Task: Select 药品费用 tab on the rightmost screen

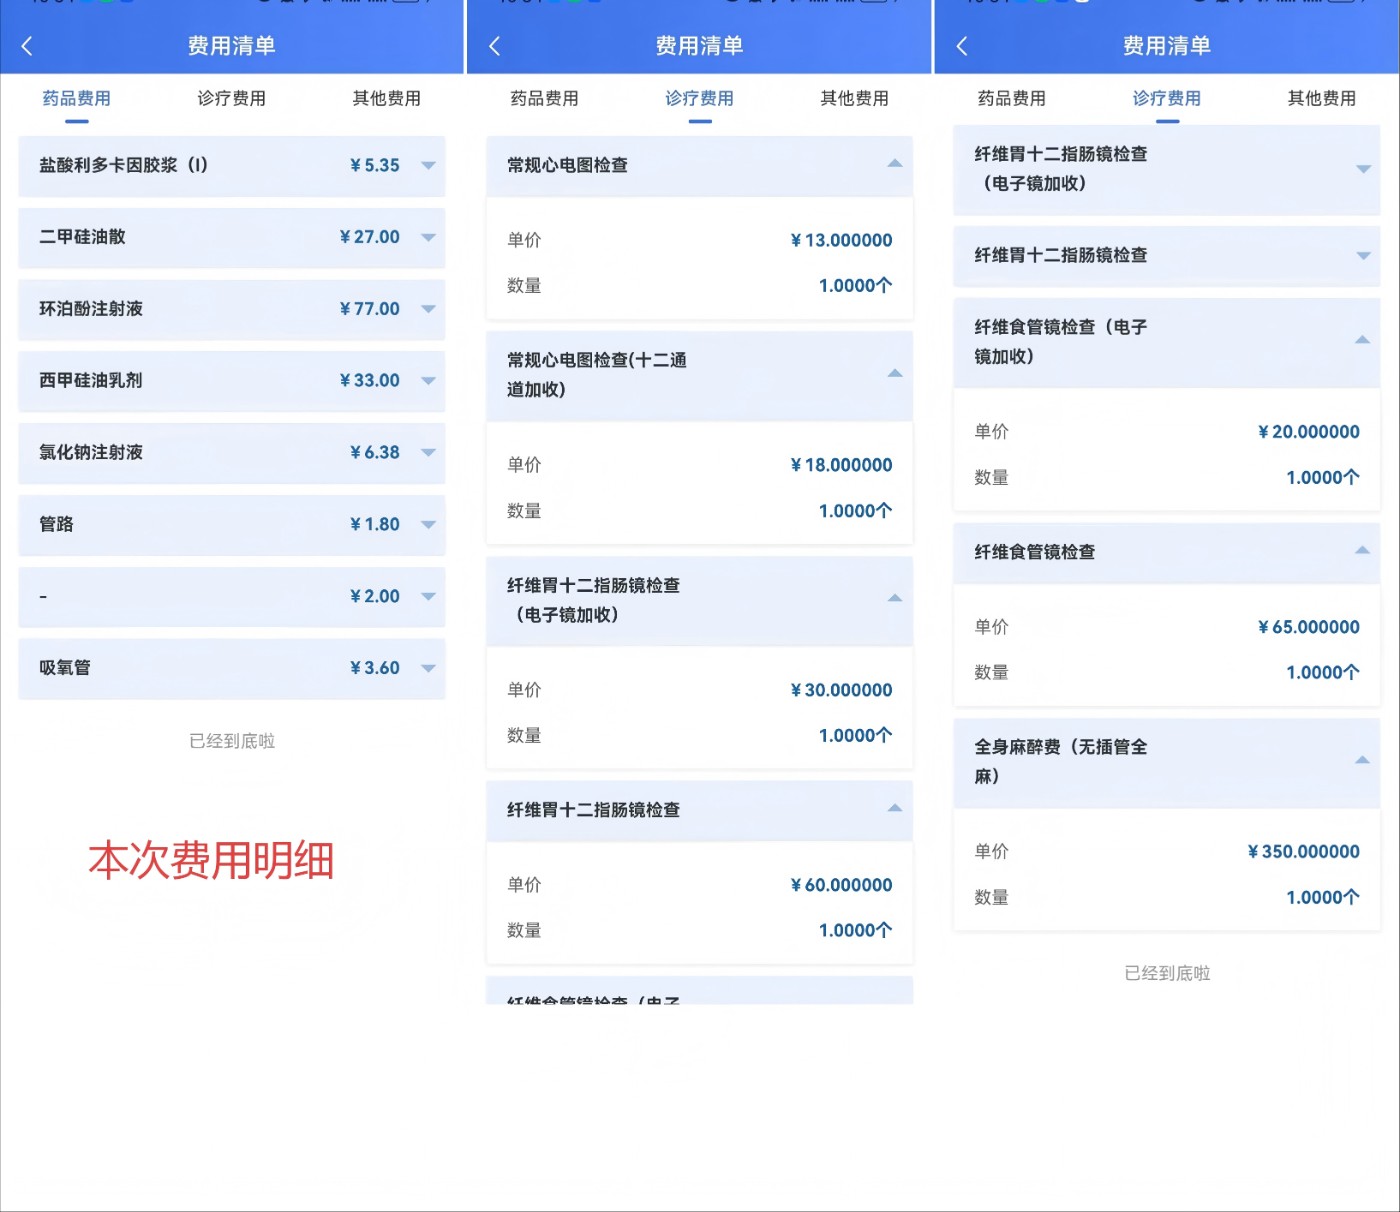Action: click(x=1011, y=99)
